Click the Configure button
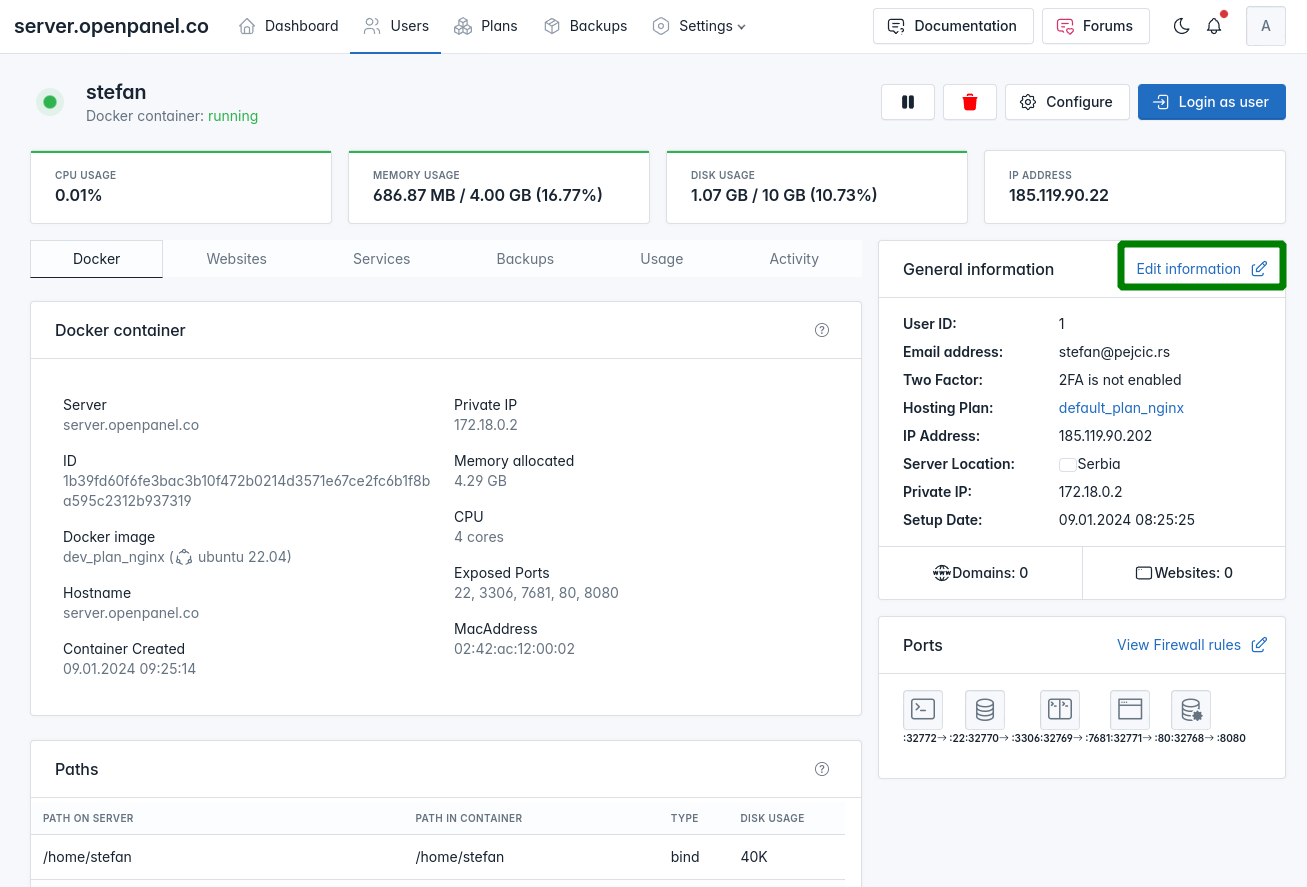This screenshot has height=887, width=1307. coord(1067,102)
